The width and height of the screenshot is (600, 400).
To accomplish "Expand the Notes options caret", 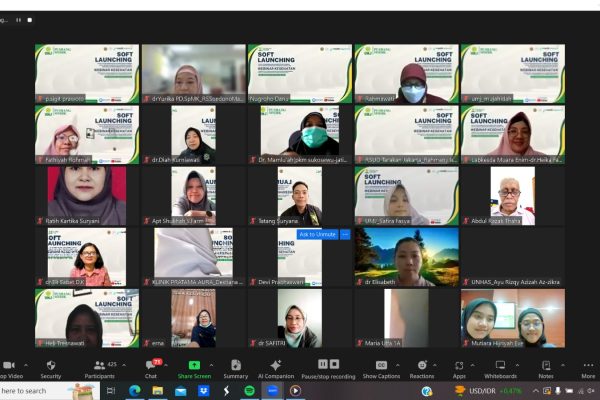I will (562, 366).
